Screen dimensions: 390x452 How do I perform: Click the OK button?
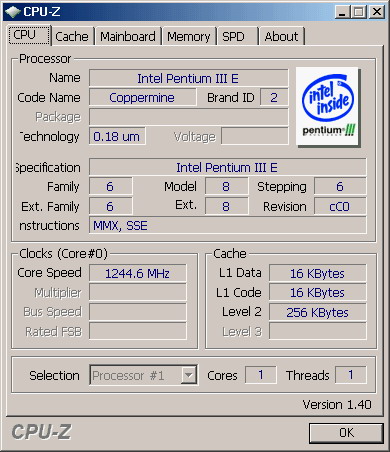tap(346, 433)
